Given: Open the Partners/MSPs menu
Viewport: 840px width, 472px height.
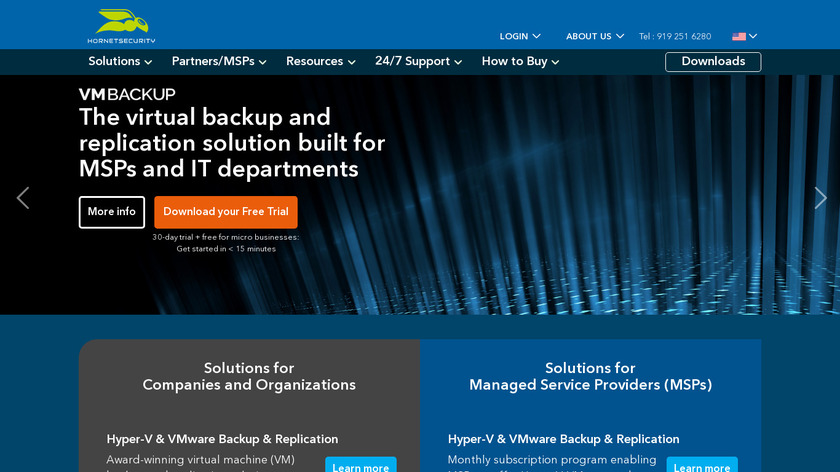Looking at the screenshot, I should (219, 62).
